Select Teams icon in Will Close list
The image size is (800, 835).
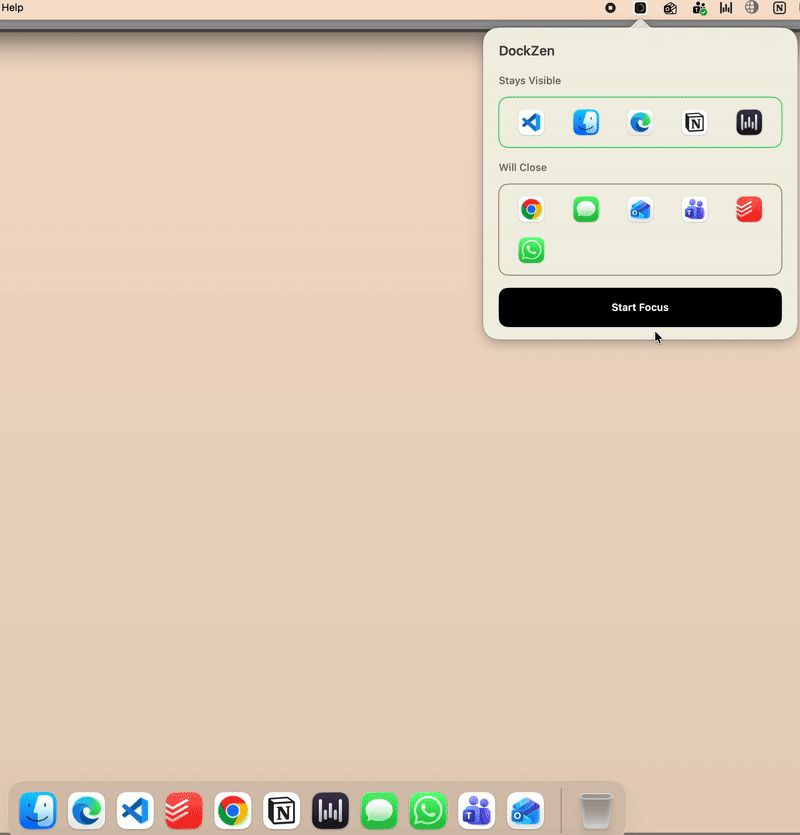click(x=695, y=209)
